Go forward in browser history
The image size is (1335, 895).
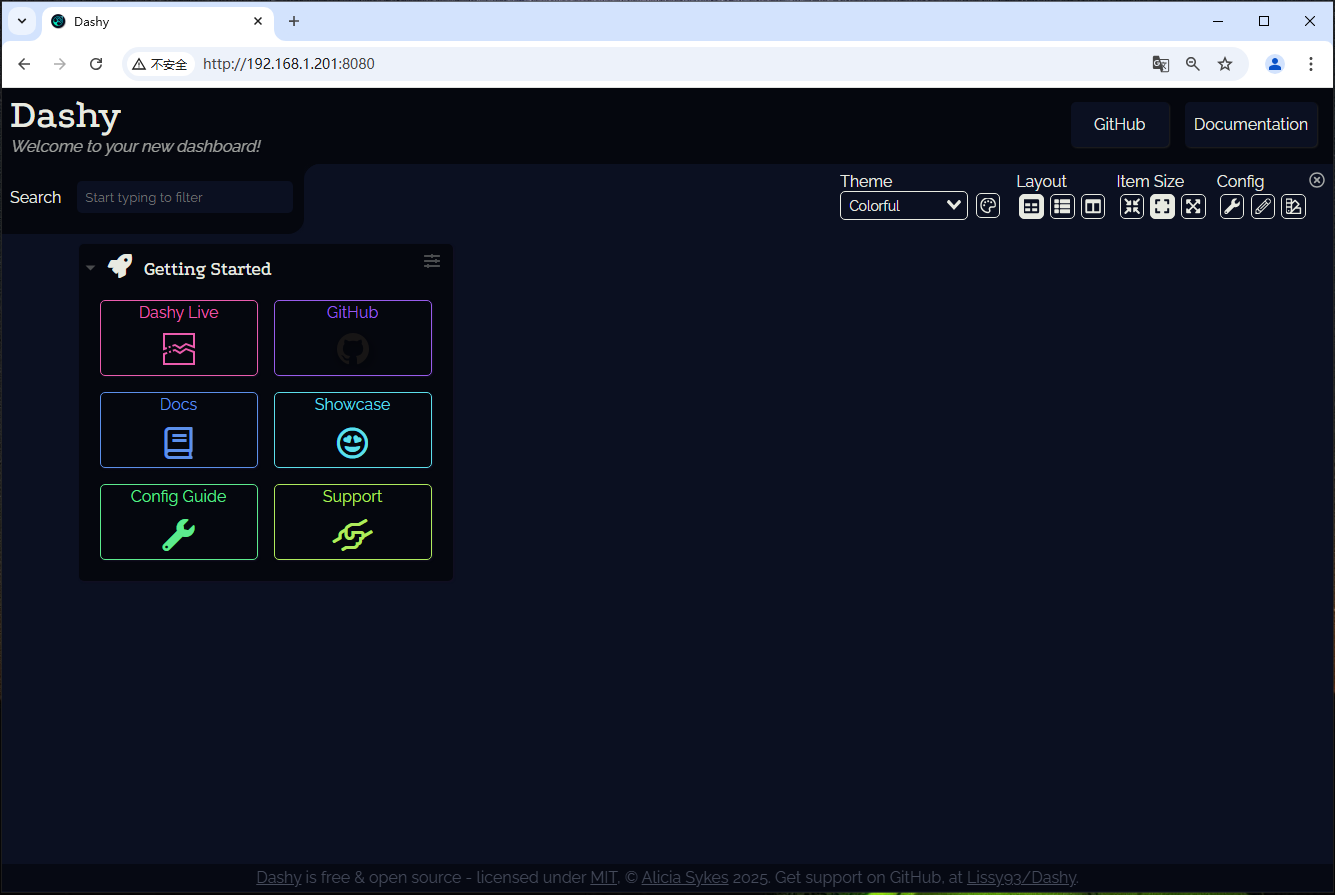[x=60, y=64]
